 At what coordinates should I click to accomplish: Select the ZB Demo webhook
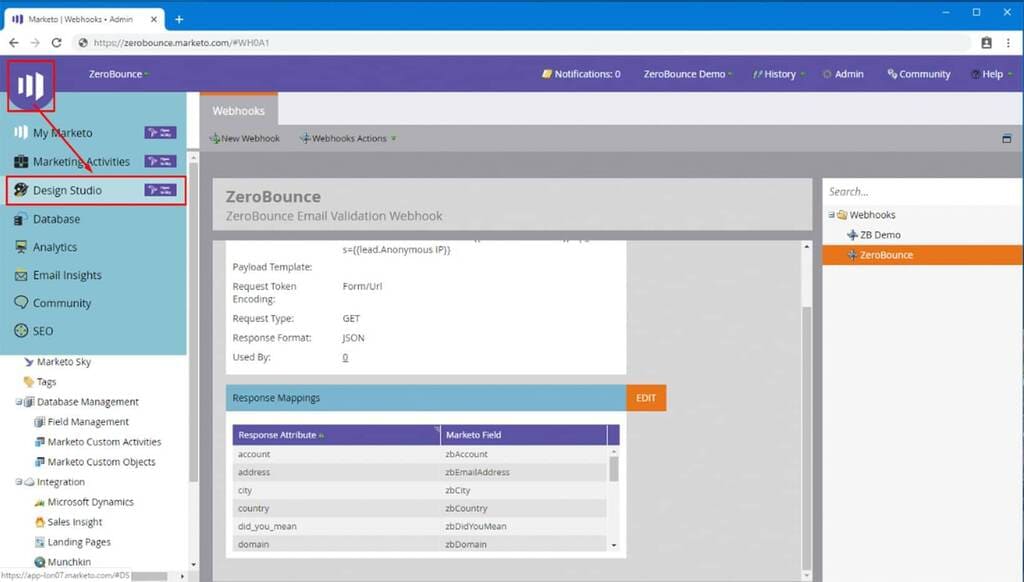click(880, 235)
